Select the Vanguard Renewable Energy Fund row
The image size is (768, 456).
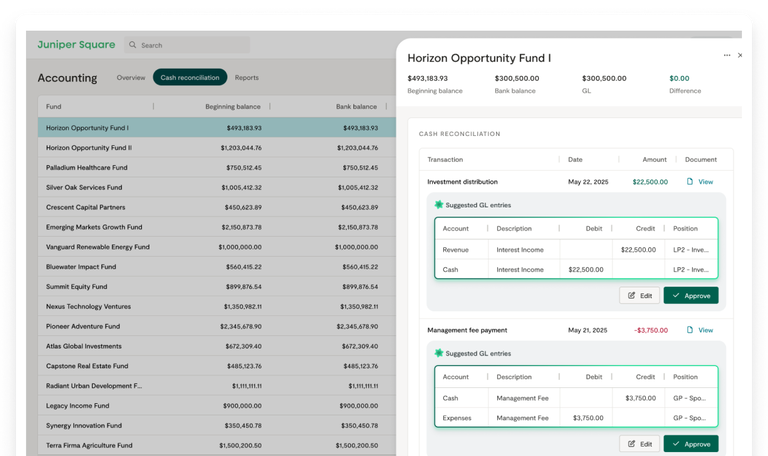216,247
